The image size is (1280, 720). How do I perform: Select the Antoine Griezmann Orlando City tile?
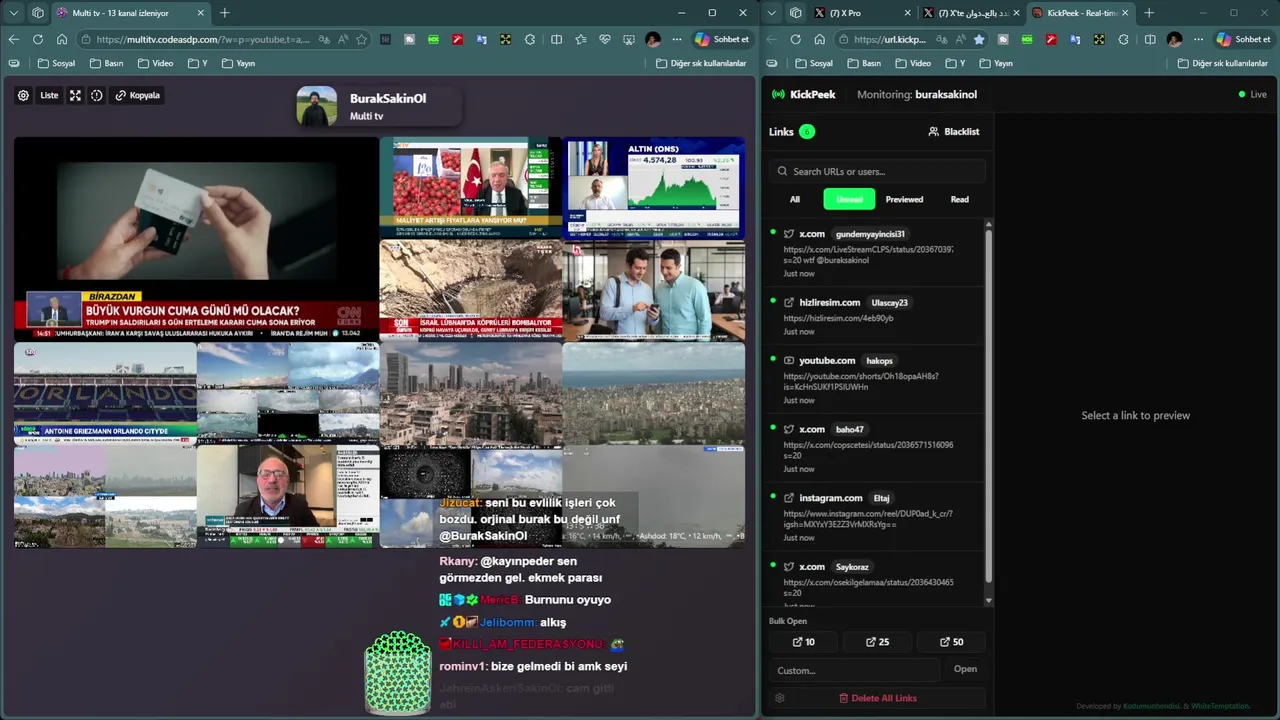(105, 393)
